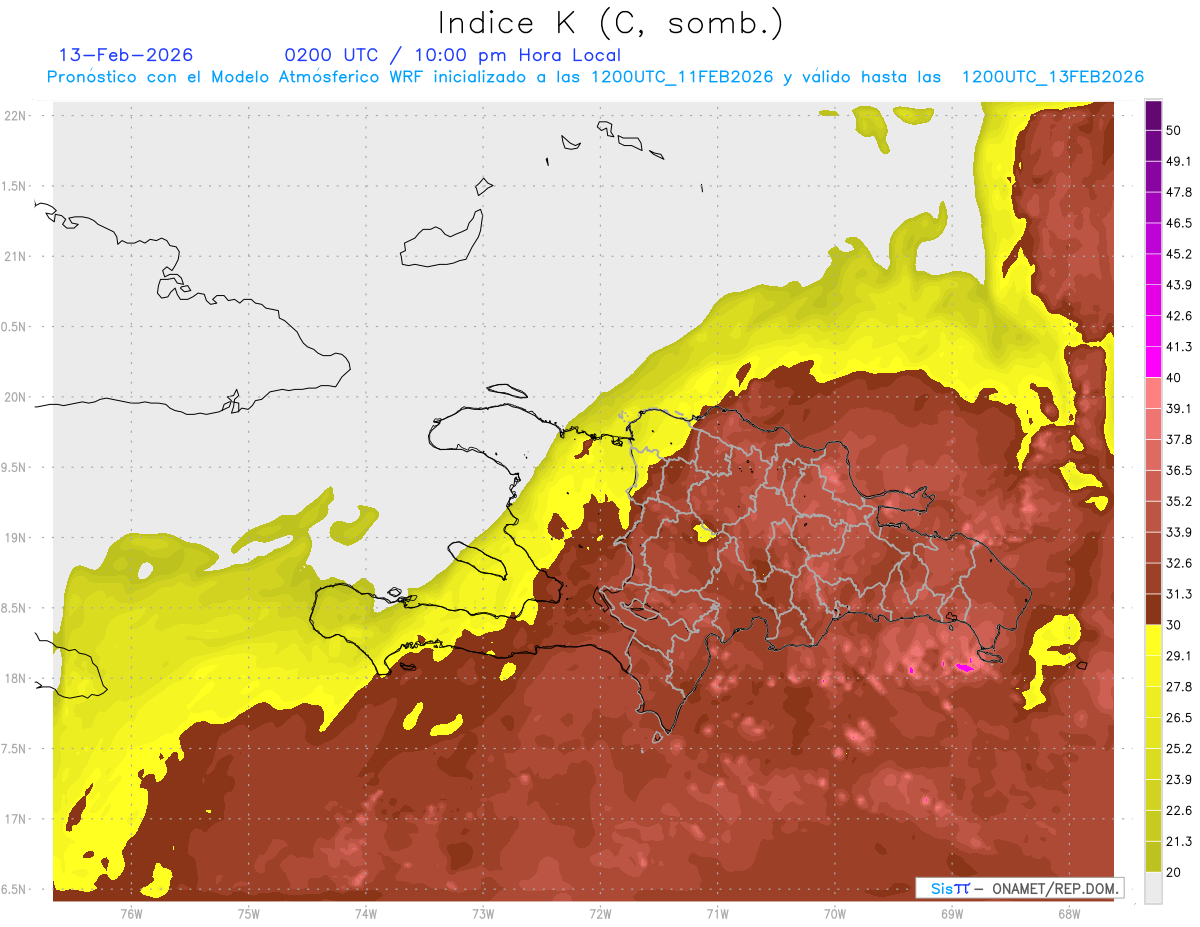
Task: Click the "50" colorbar value
Action: (x=1174, y=130)
